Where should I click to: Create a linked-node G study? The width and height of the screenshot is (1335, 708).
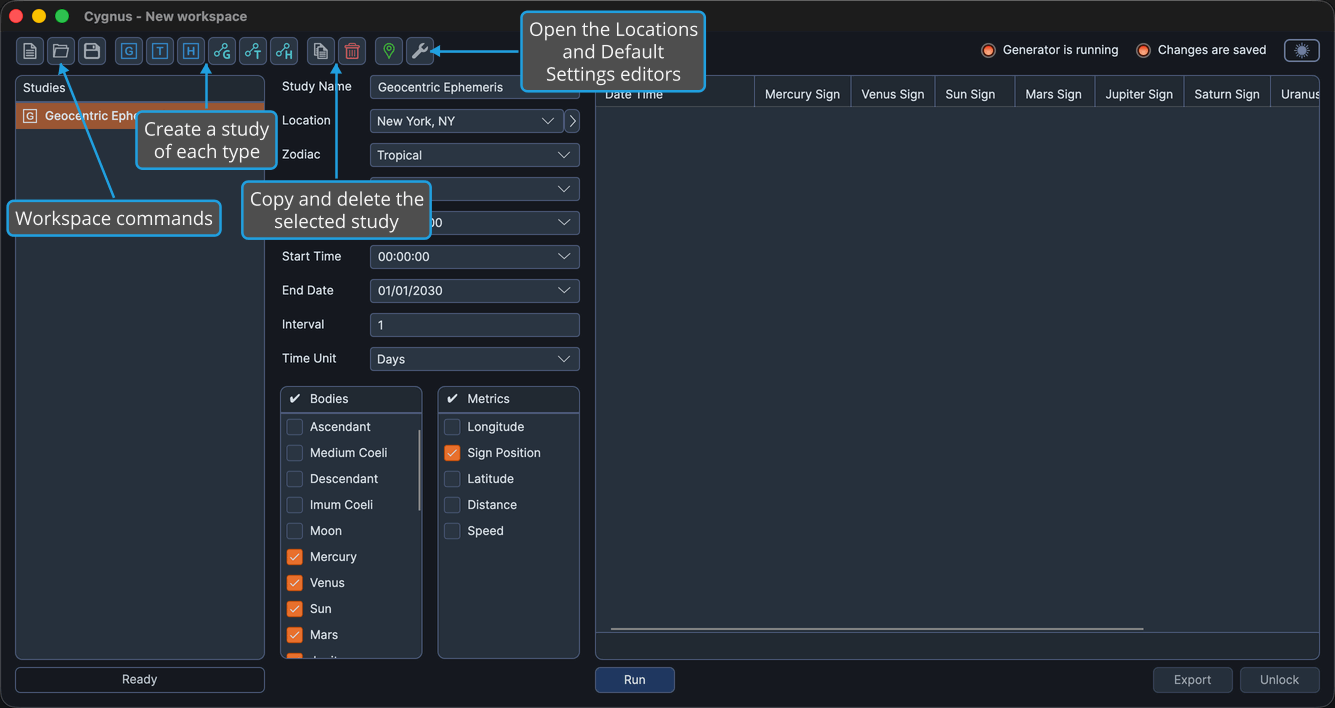click(222, 51)
